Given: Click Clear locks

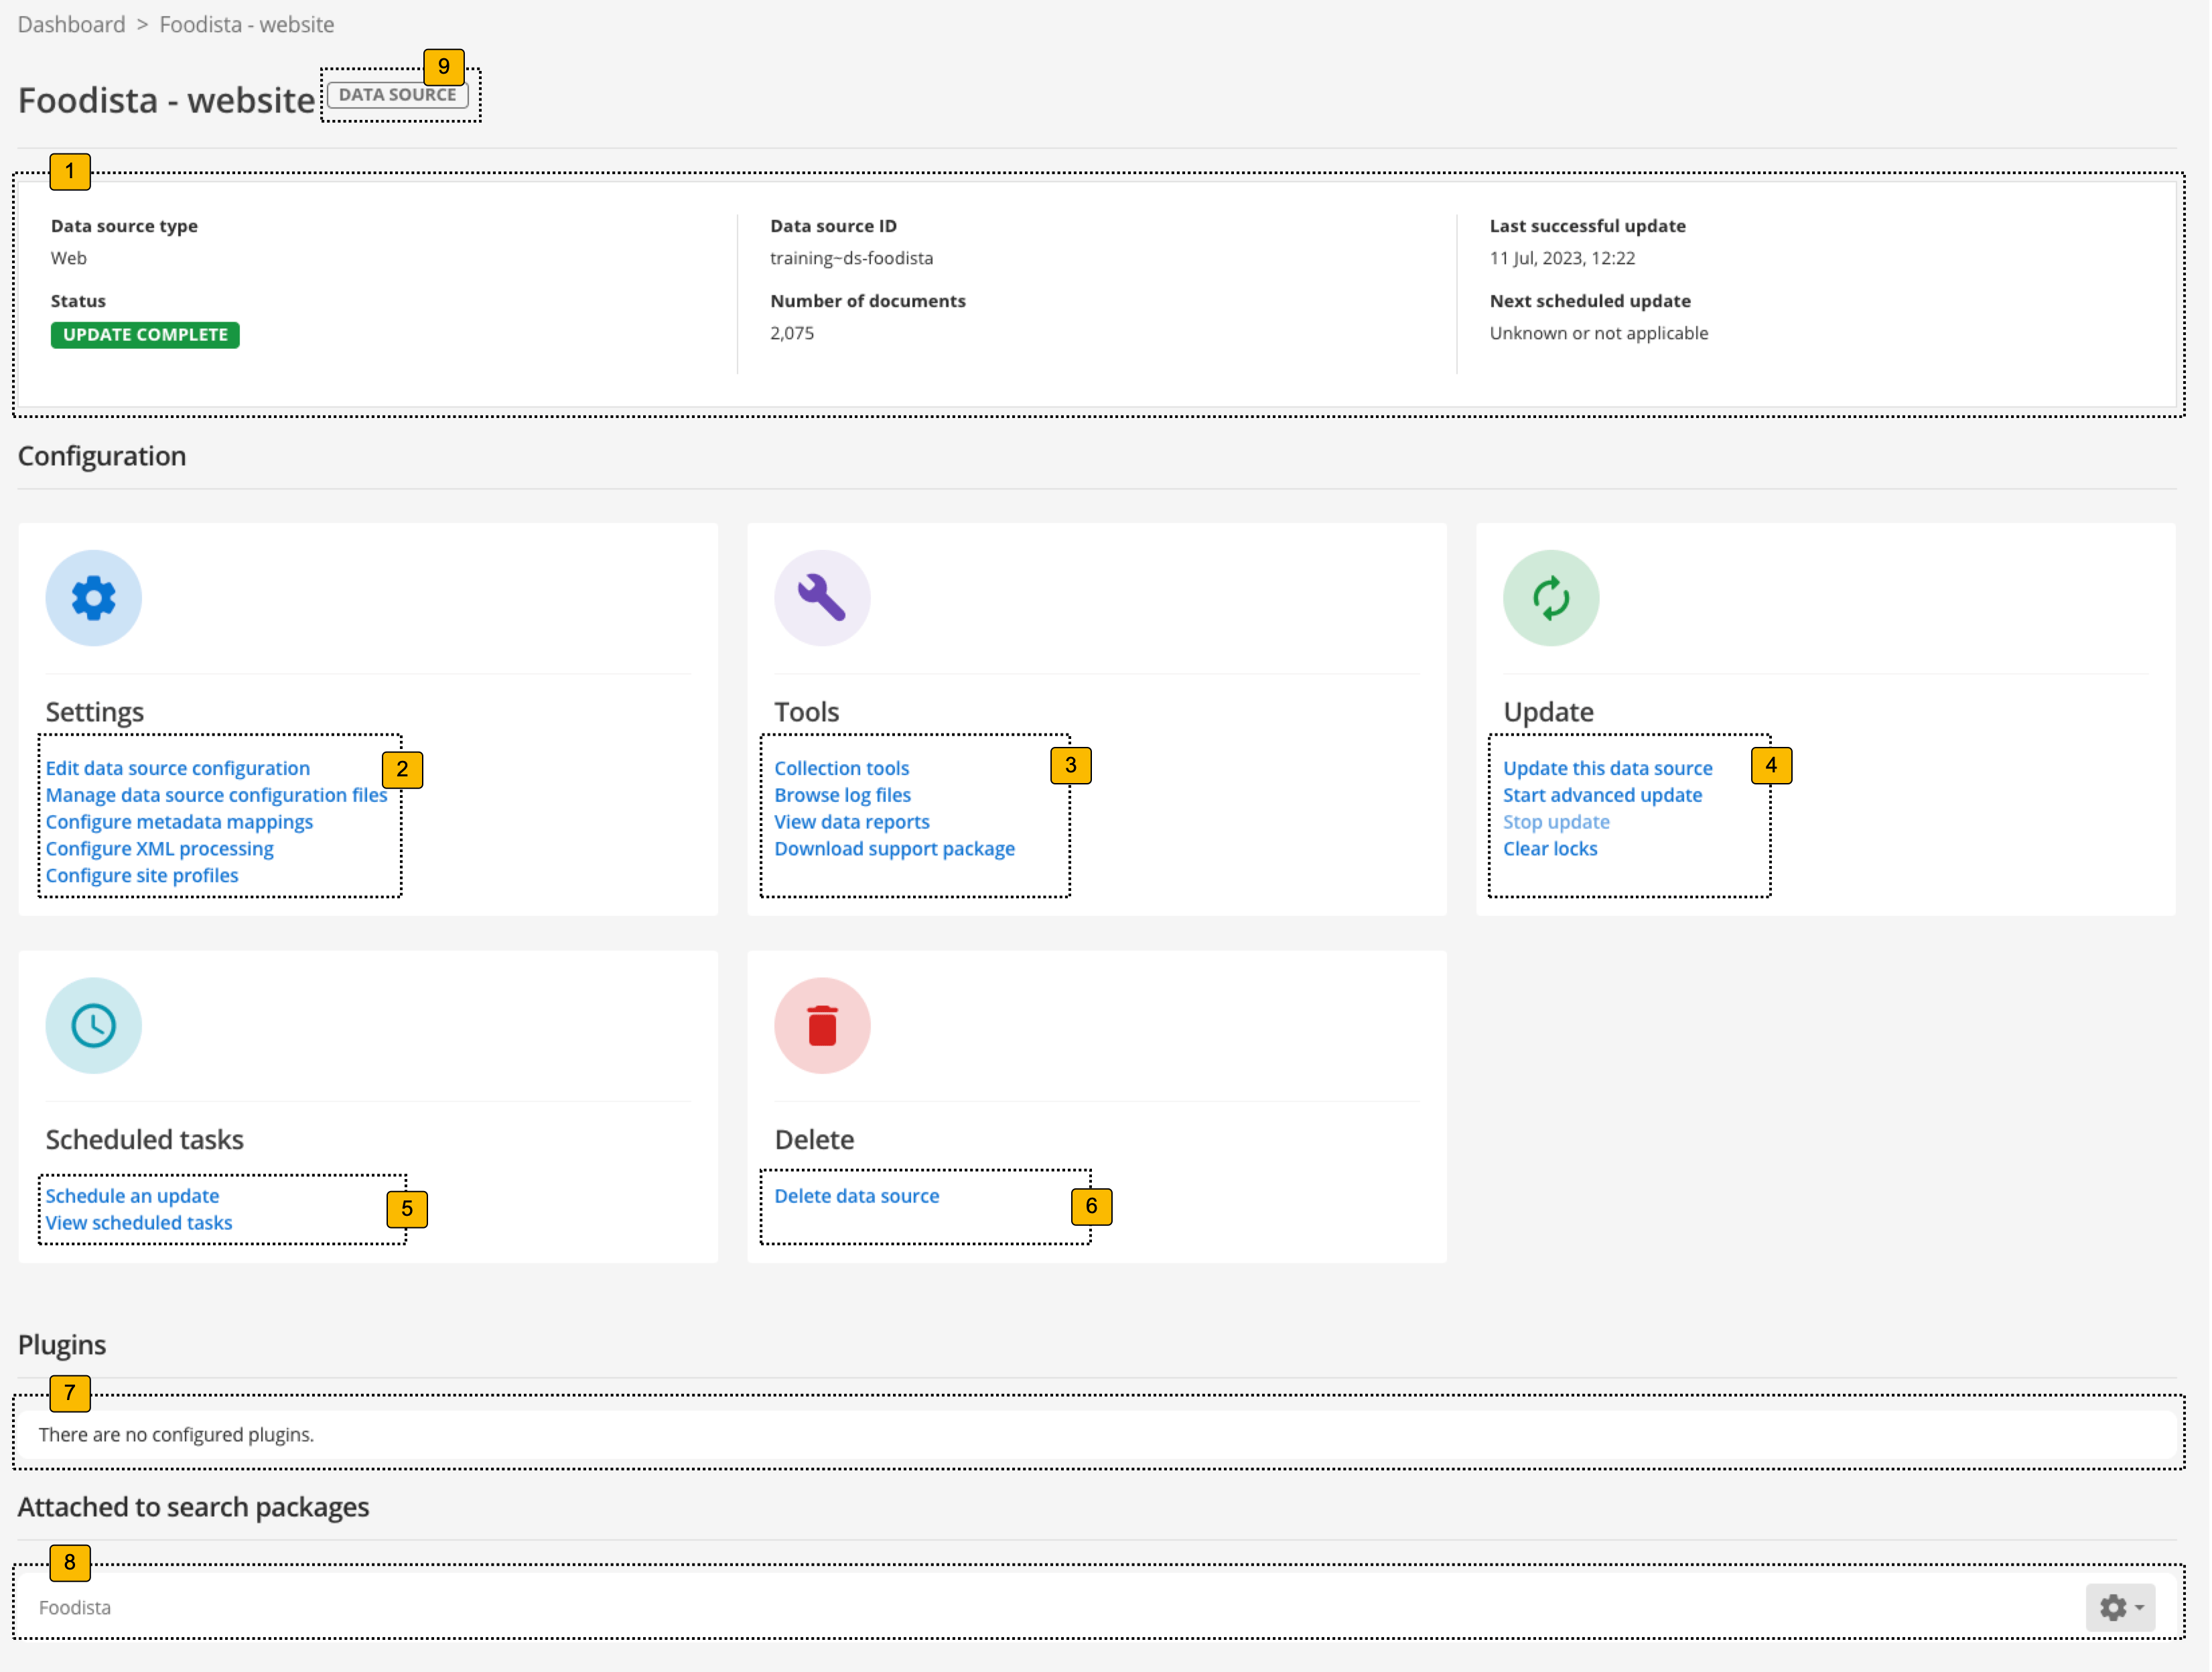Looking at the screenshot, I should point(1550,848).
